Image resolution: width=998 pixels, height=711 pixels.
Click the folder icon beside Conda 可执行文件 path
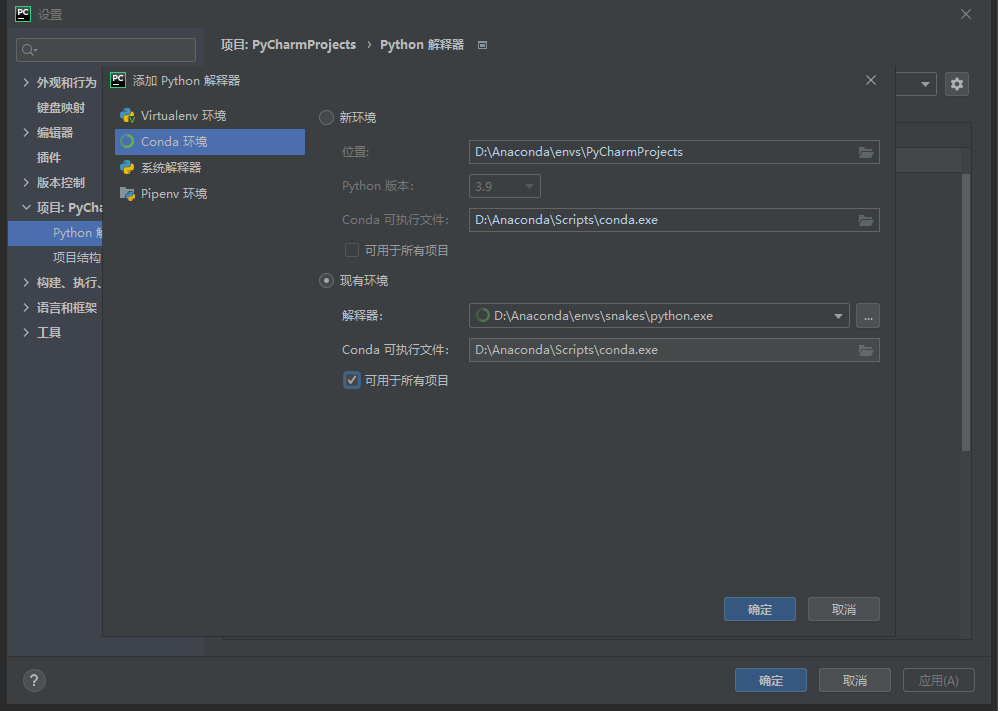tap(866, 220)
